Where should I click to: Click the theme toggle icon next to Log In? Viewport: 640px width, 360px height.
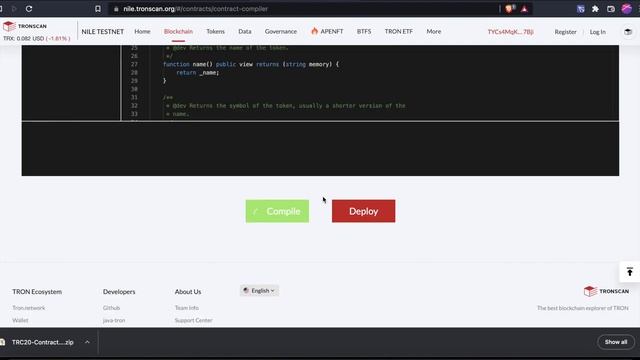click(x=628, y=31)
